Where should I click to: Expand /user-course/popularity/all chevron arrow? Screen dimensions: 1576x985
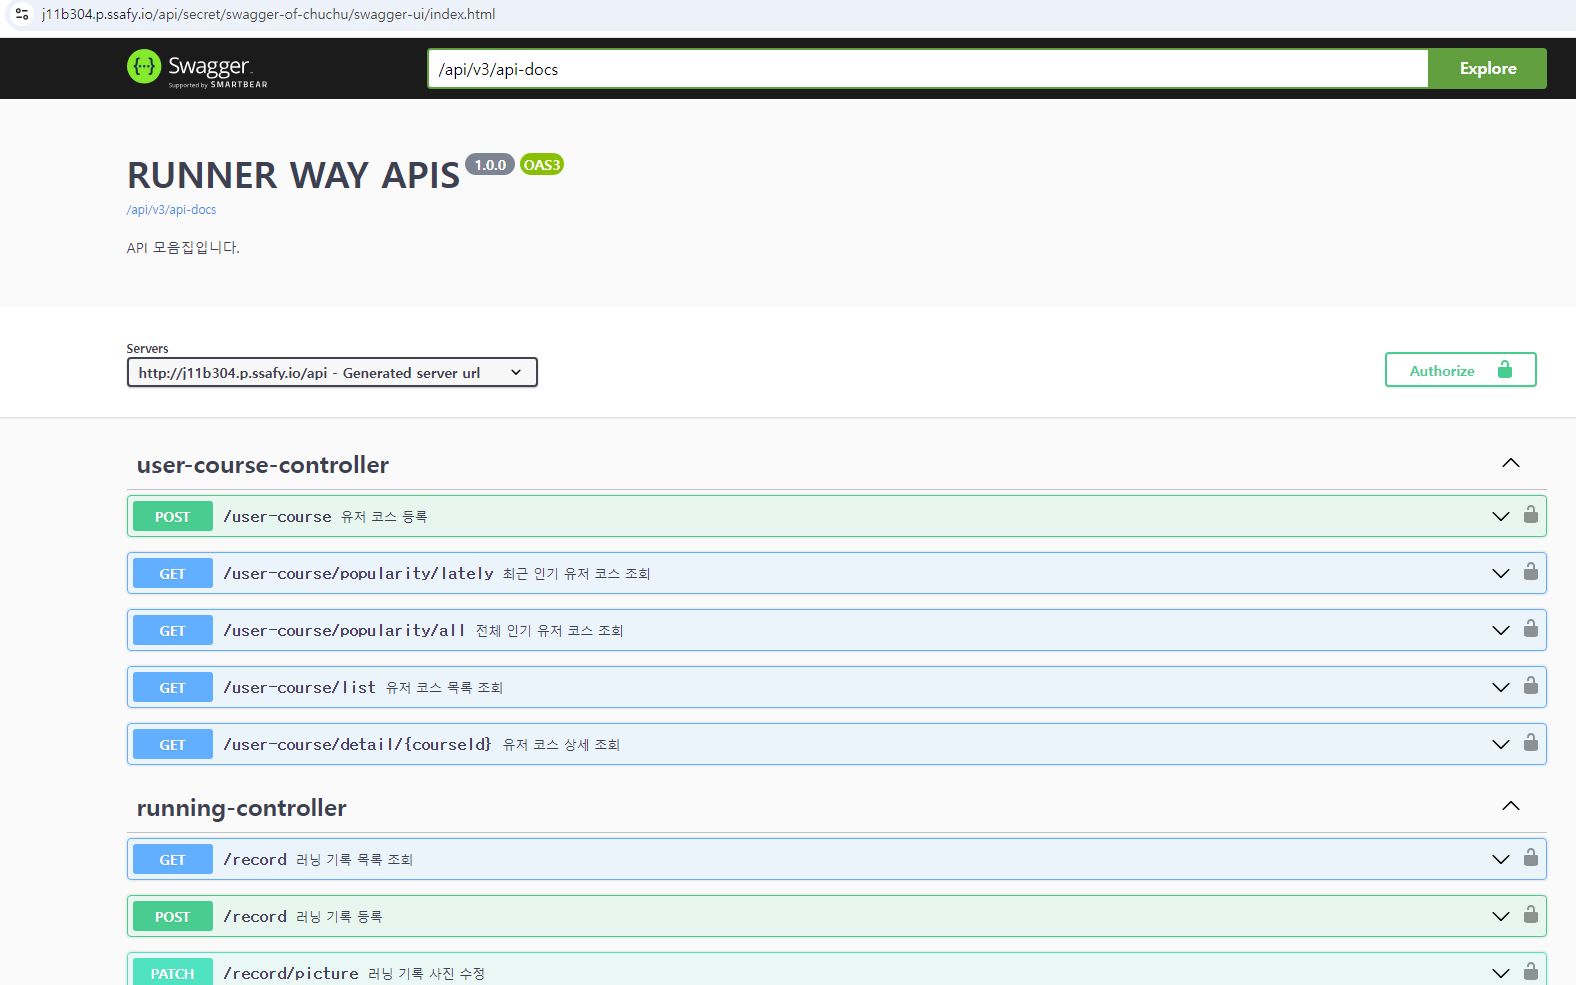[1500, 630]
